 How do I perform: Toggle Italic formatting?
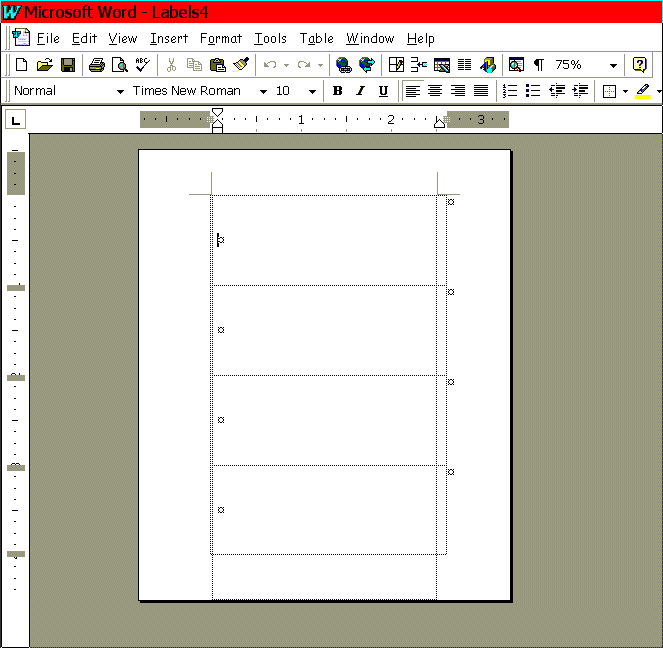[360, 91]
